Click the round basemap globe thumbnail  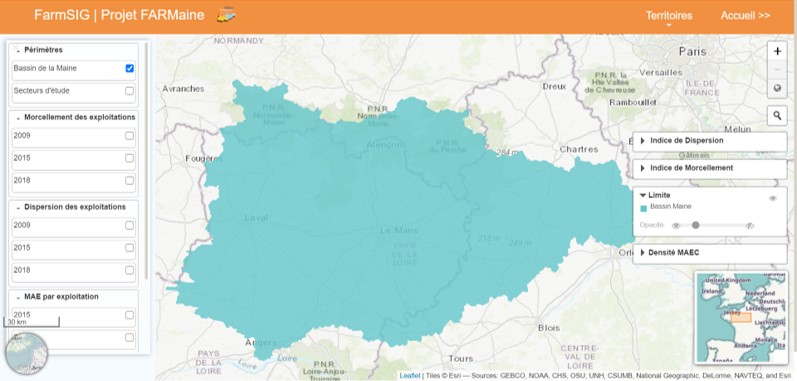(x=26, y=354)
